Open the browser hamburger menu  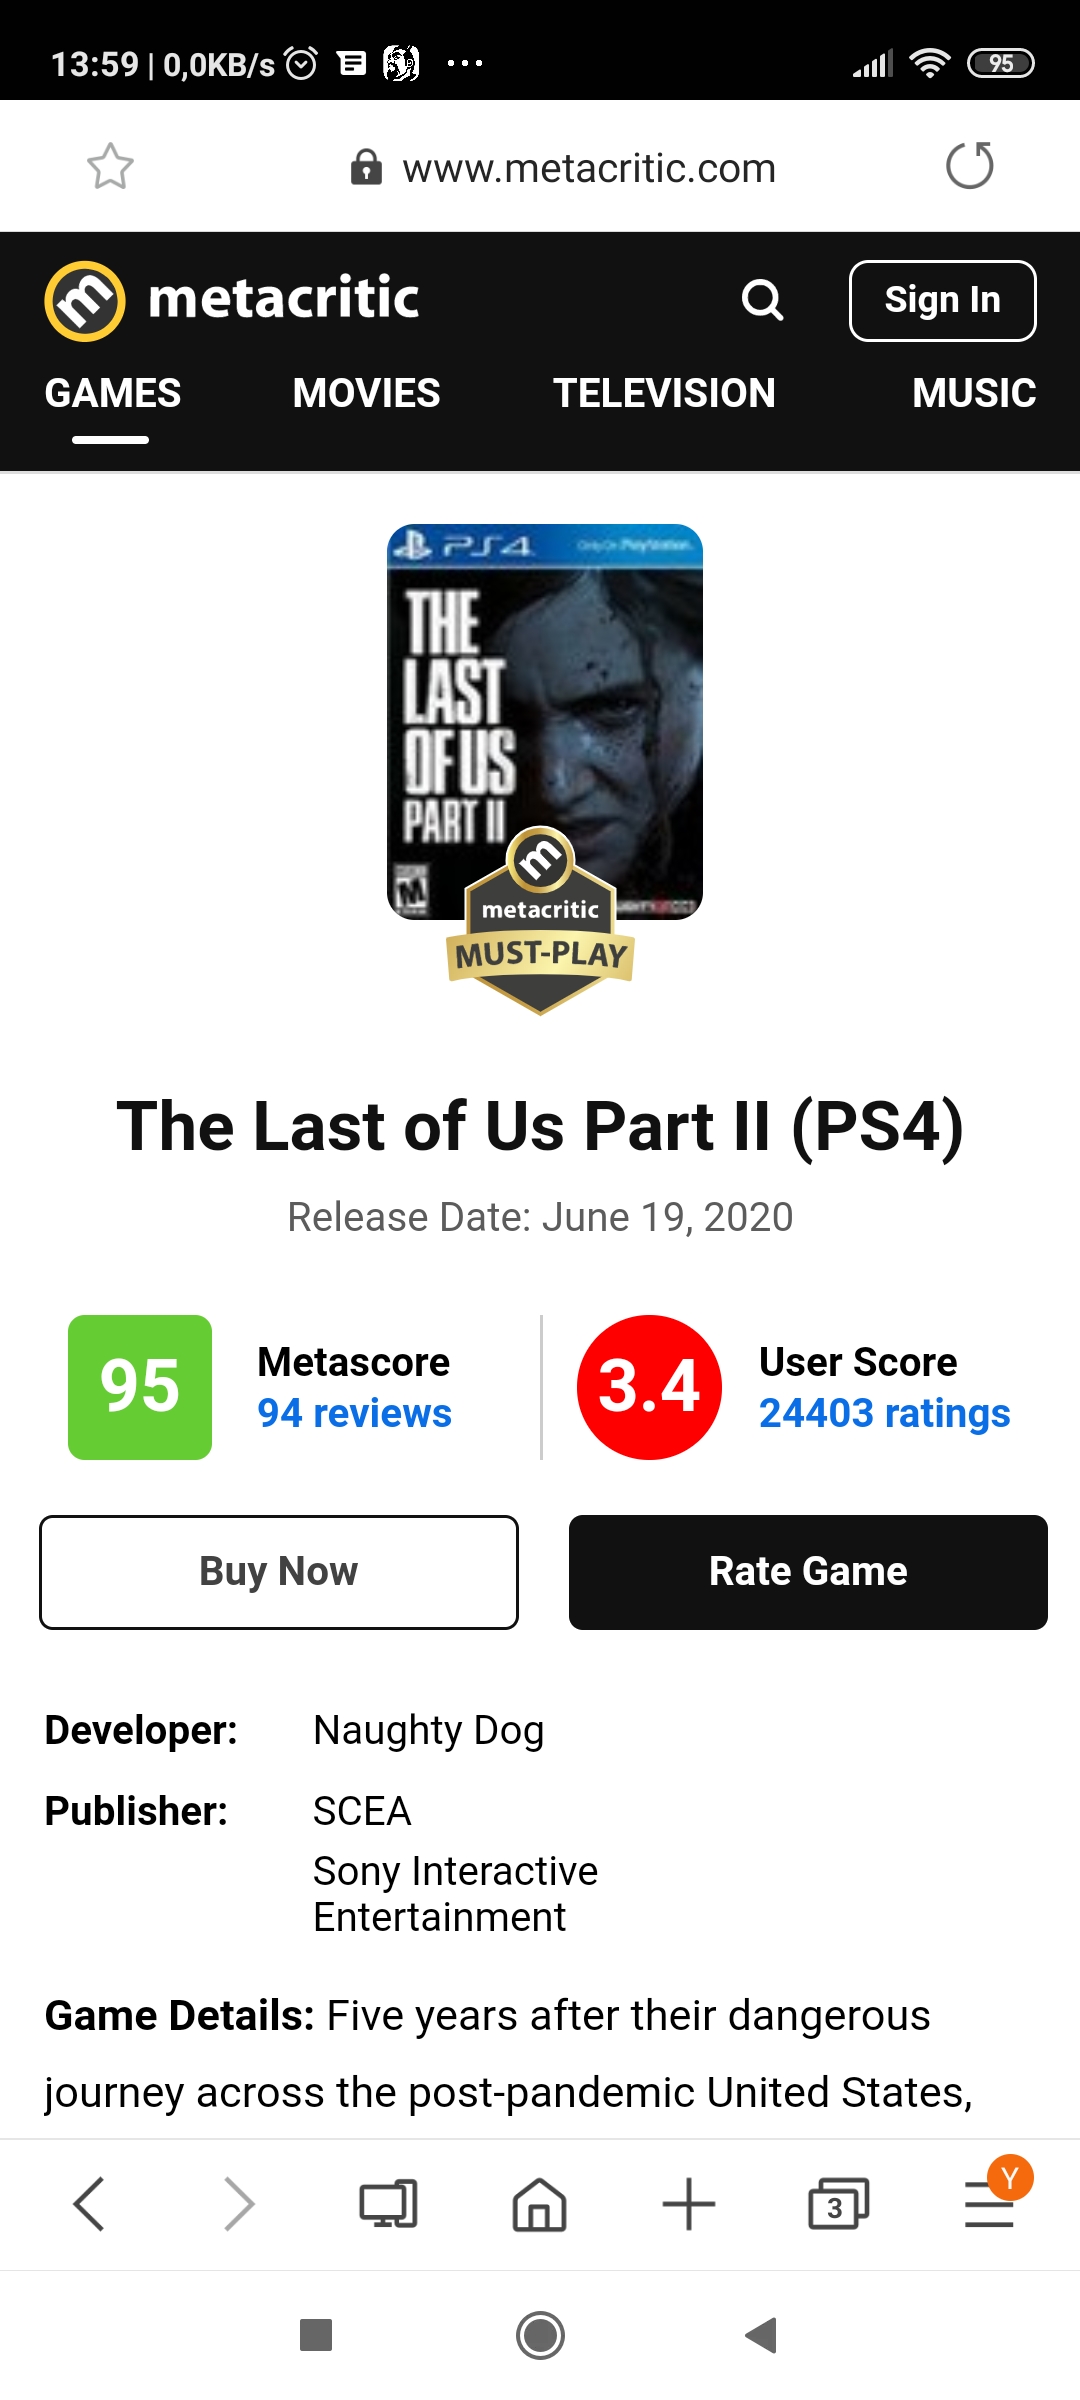tap(989, 2204)
